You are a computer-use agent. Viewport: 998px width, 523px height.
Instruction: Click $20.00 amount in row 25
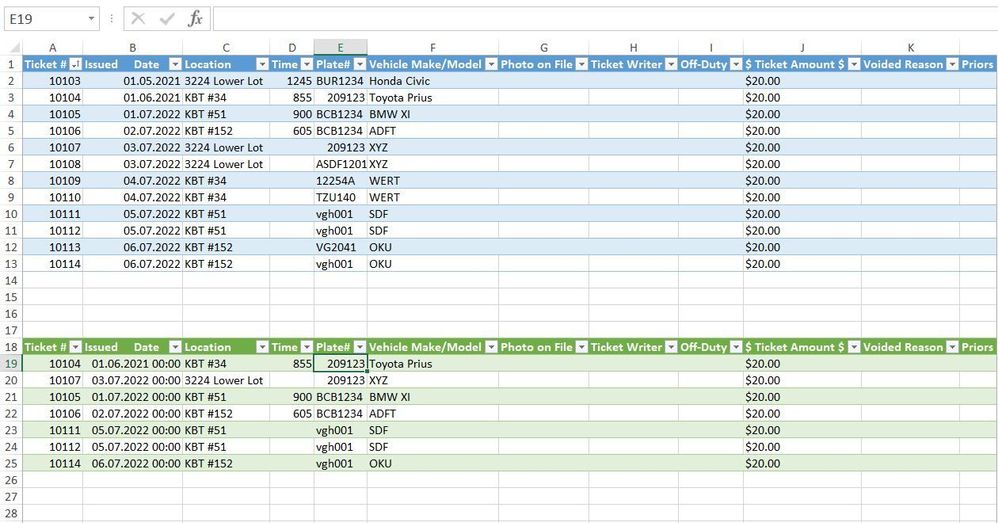click(x=802, y=463)
